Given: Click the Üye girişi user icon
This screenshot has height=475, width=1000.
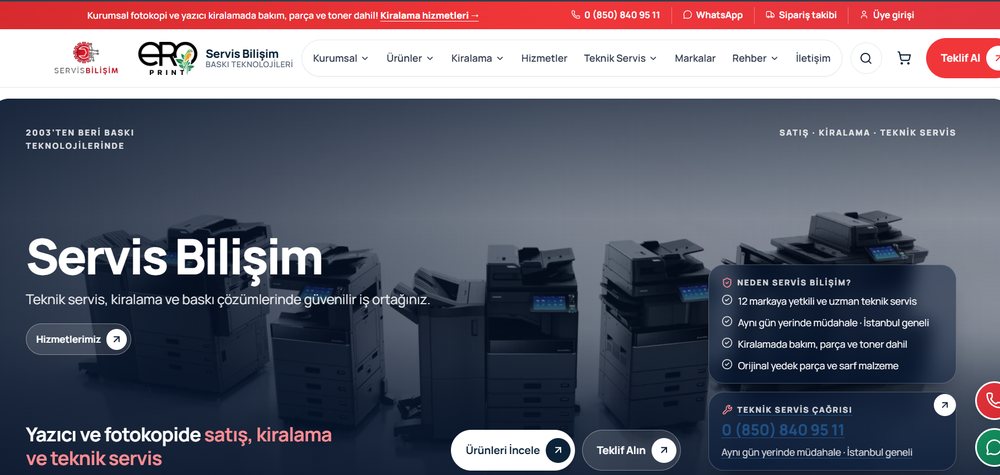Looking at the screenshot, I should 864,15.
